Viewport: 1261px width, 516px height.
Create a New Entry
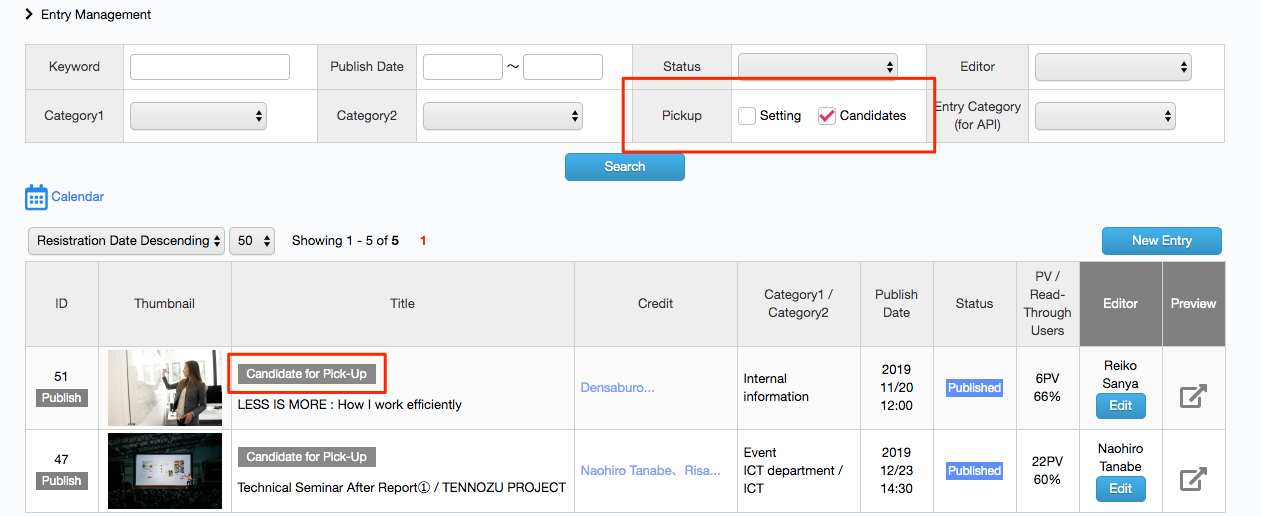pos(1162,241)
